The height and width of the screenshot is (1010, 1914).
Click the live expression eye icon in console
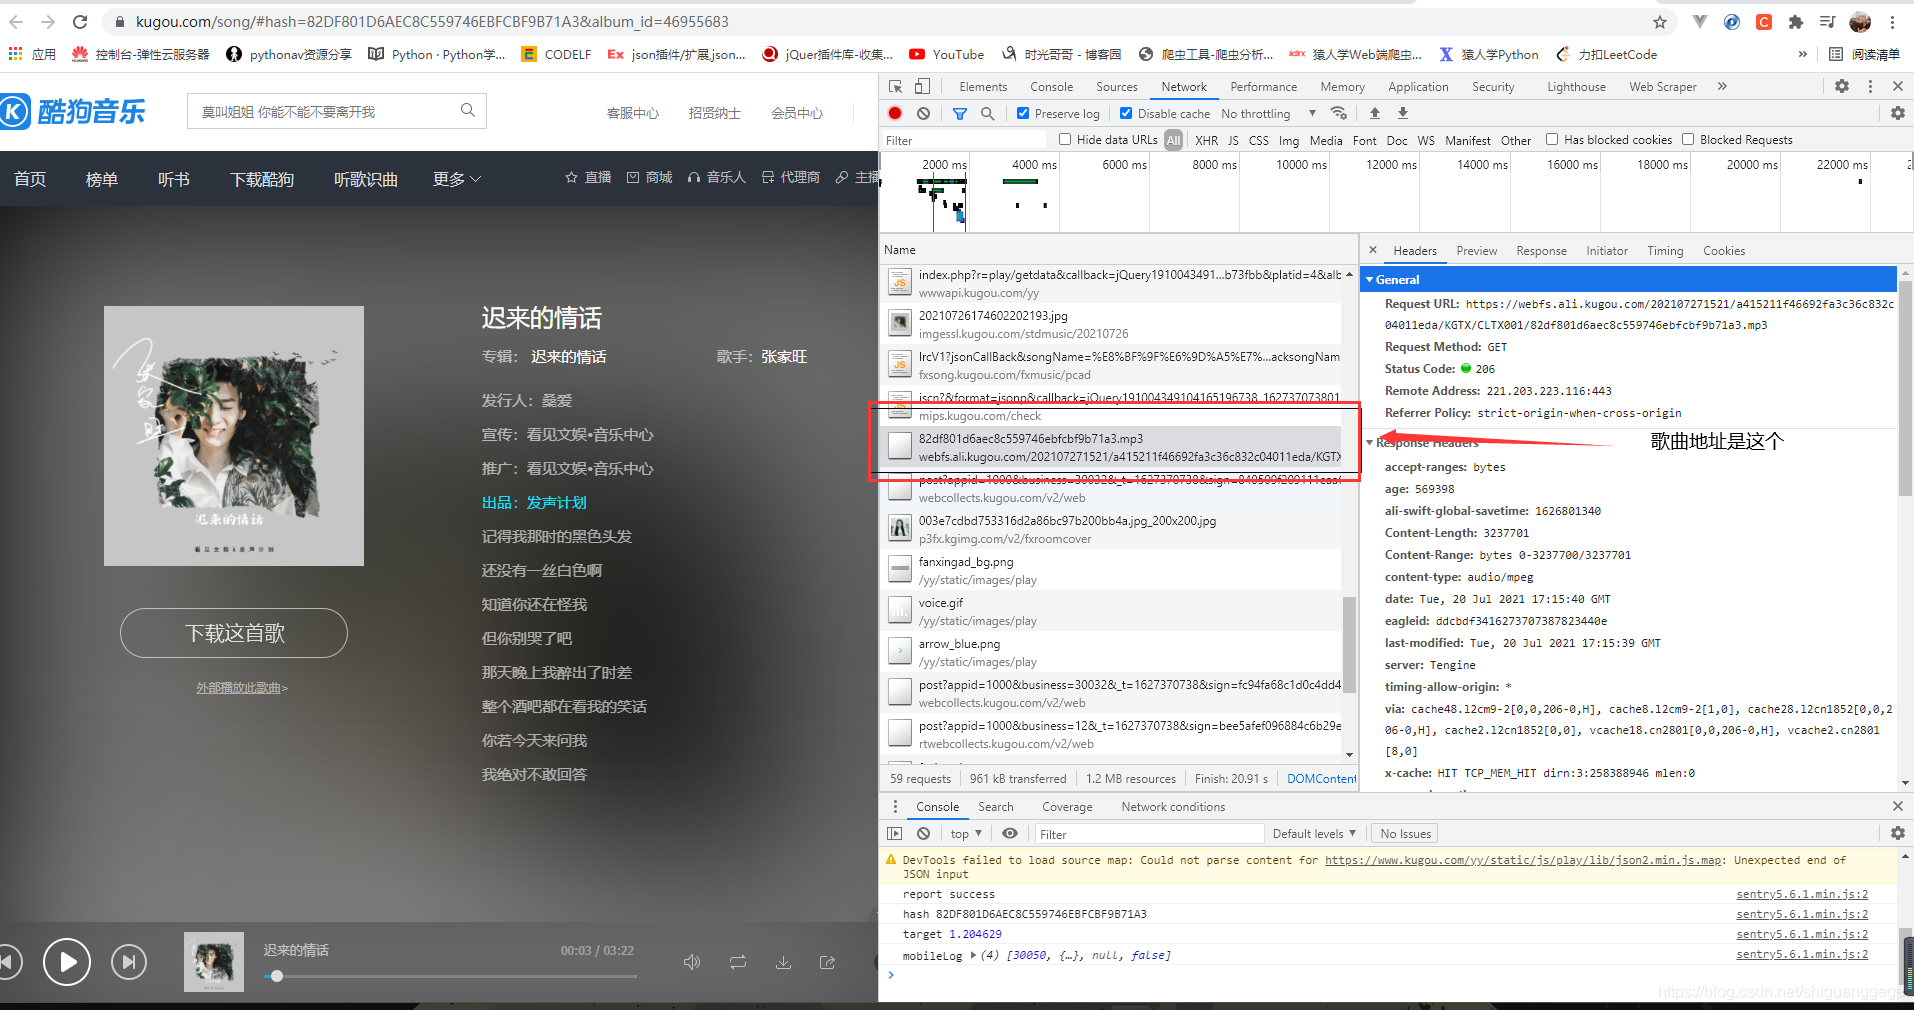pyautogui.click(x=1010, y=834)
